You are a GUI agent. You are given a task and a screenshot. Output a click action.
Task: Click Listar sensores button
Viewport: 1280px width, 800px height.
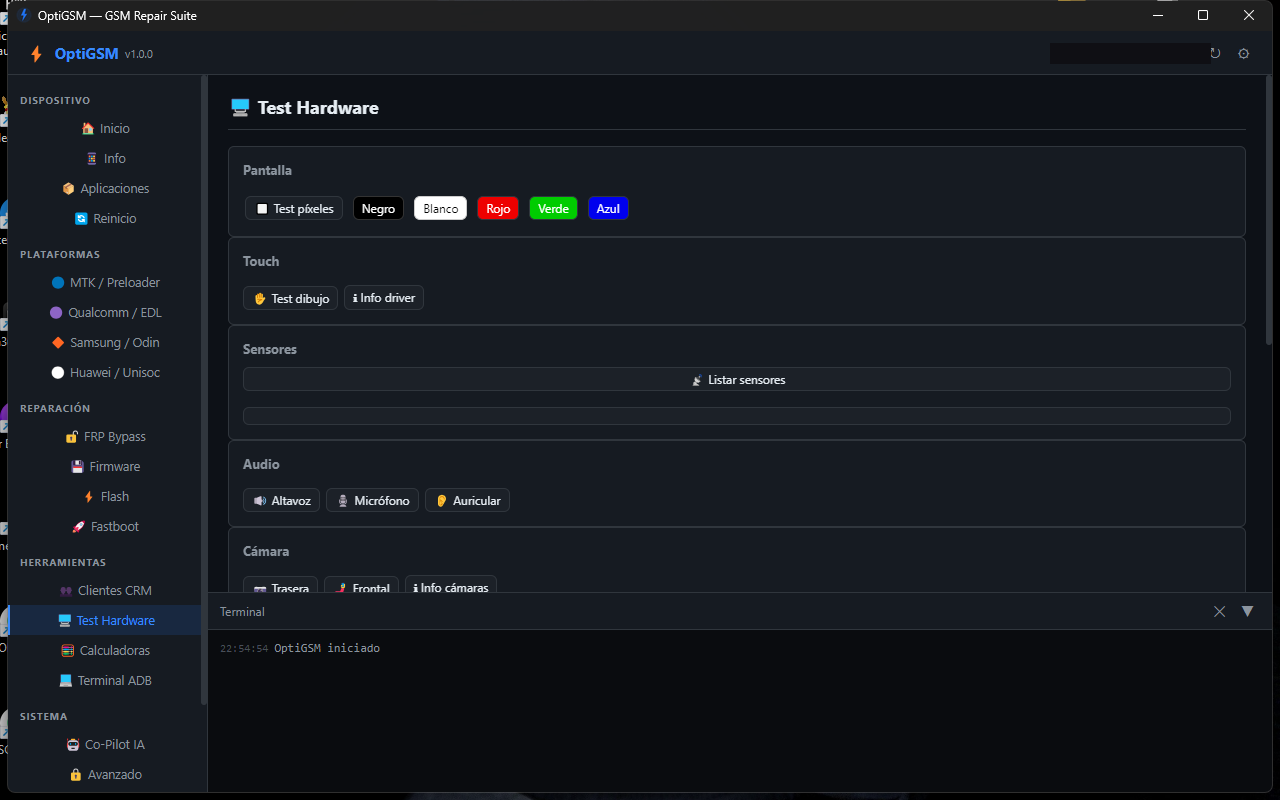737,379
